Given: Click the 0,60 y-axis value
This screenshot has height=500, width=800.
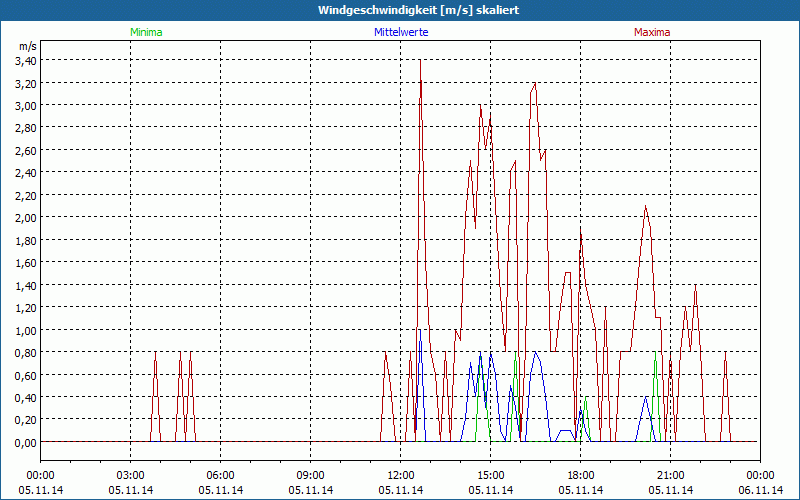Looking at the screenshot, I should coord(26,375).
